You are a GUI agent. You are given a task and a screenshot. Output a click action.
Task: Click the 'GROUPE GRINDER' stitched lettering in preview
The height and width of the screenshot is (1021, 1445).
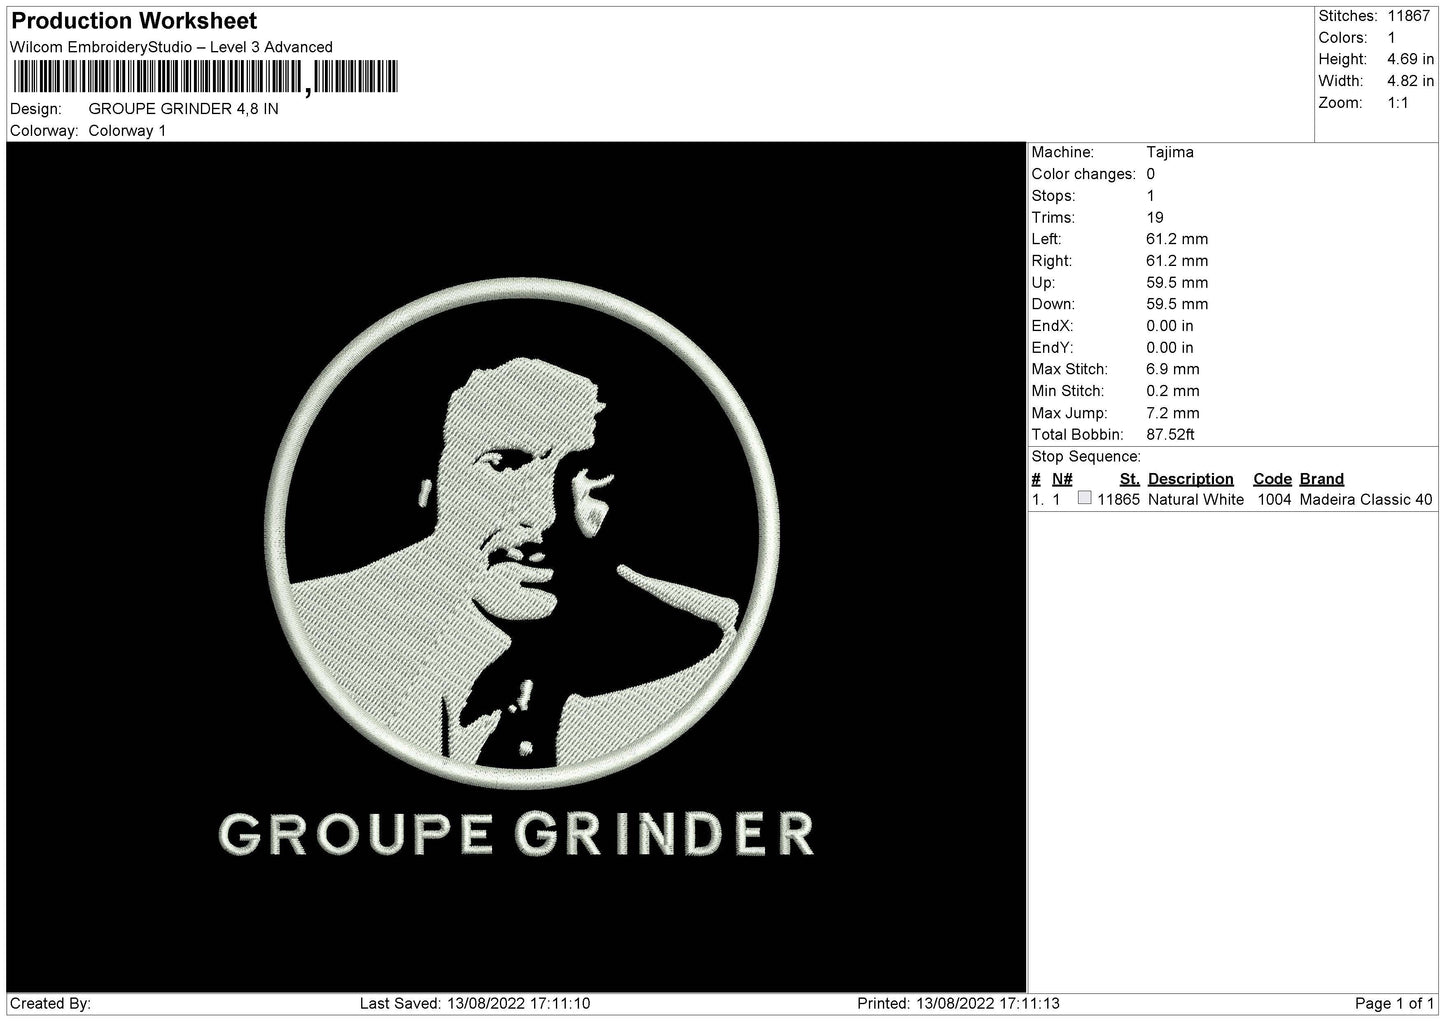click(x=516, y=834)
